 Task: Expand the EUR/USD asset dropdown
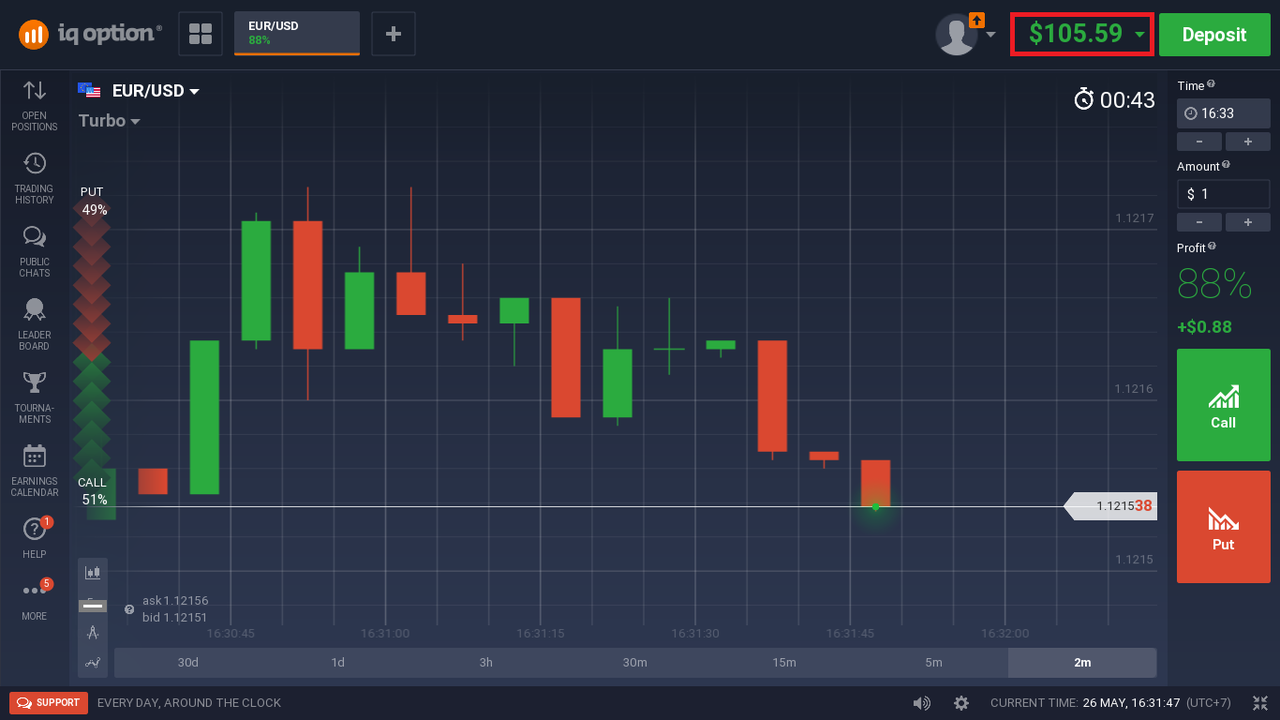194,91
